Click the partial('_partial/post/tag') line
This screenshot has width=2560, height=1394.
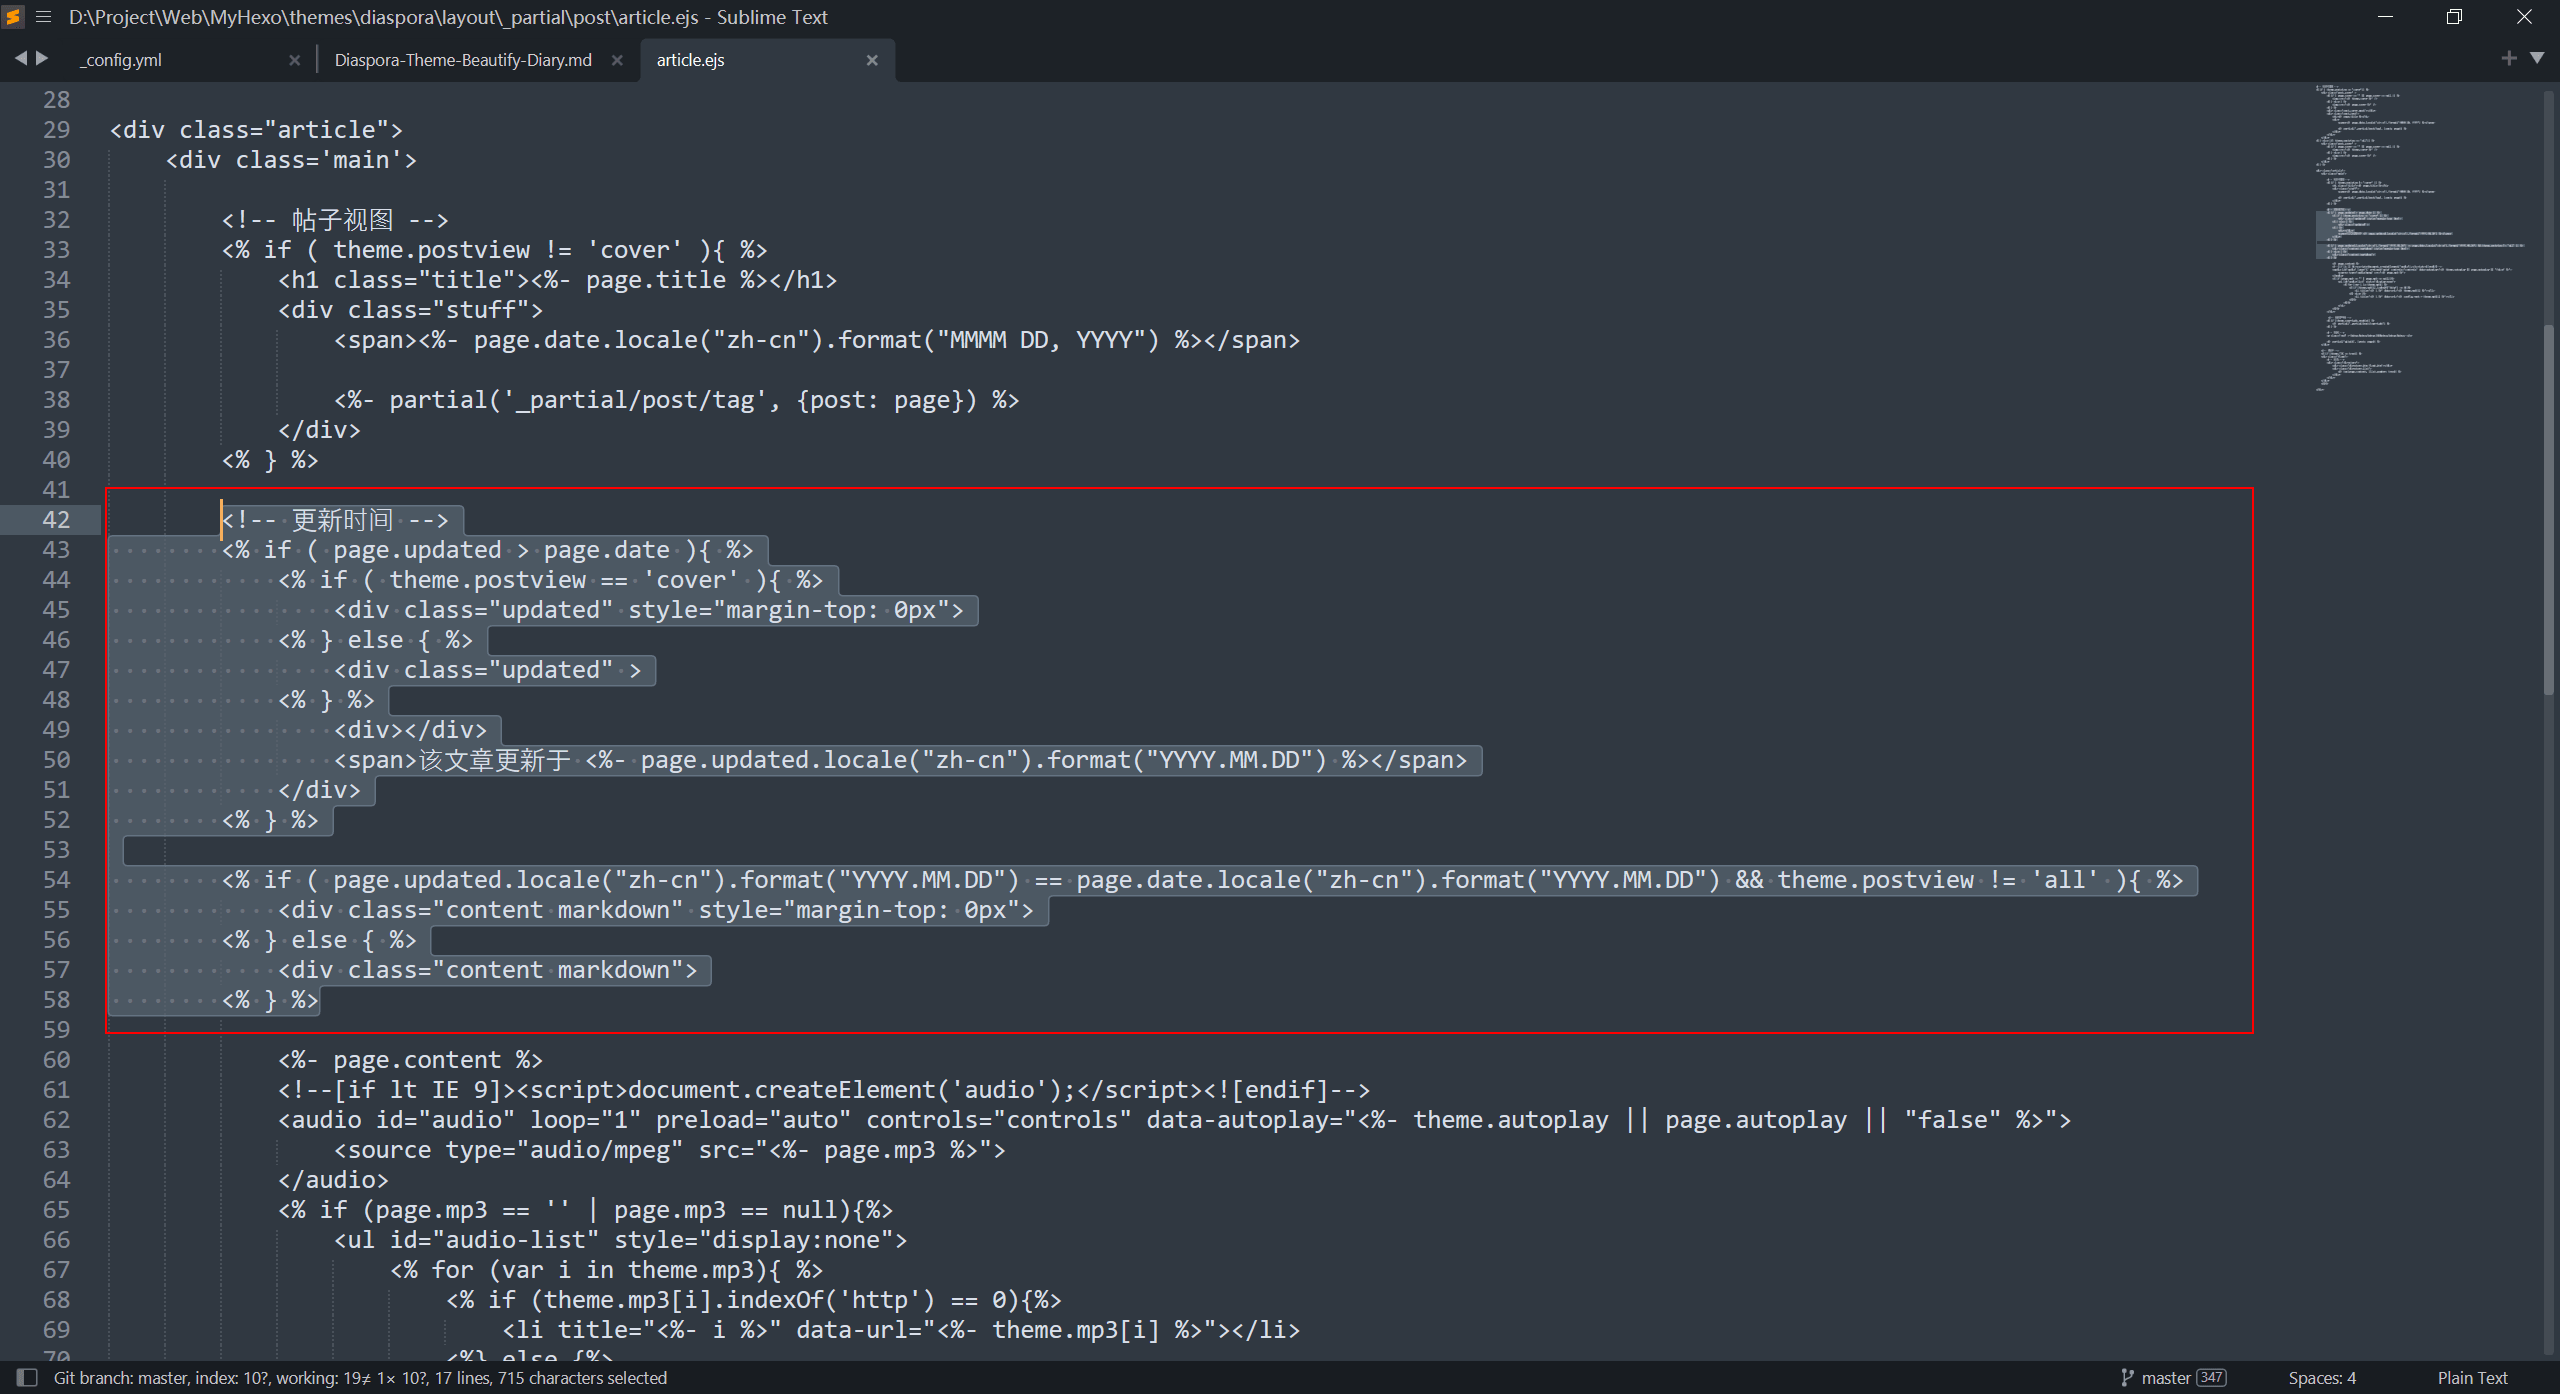676,400
